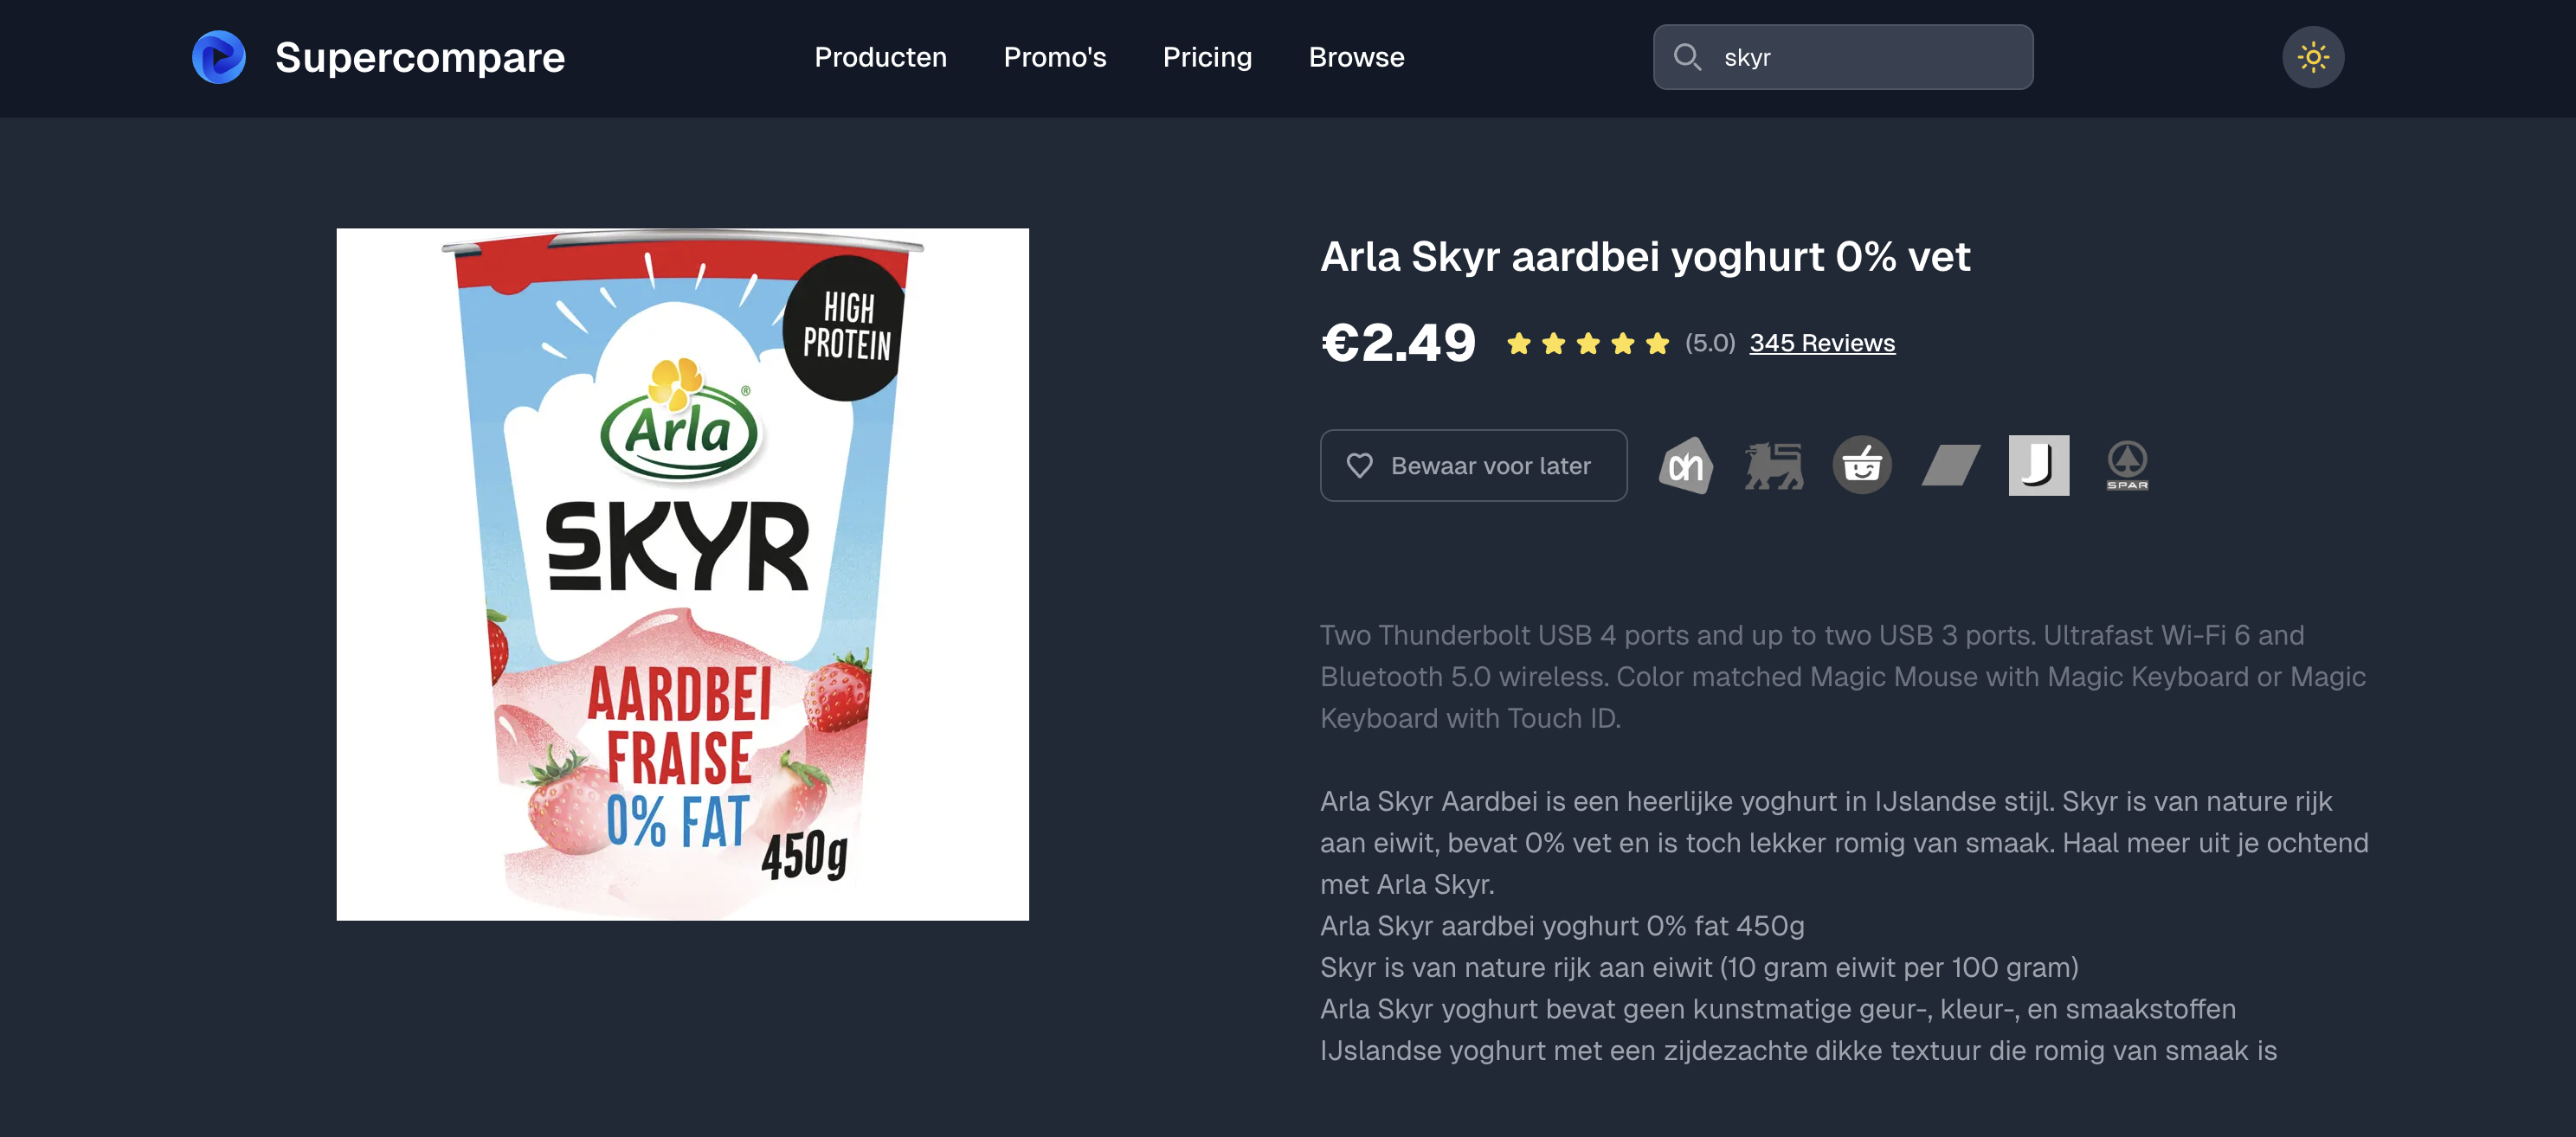Go to the Pricing page
The width and height of the screenshot is (2576, 1137).
[x=1207, y=57]
